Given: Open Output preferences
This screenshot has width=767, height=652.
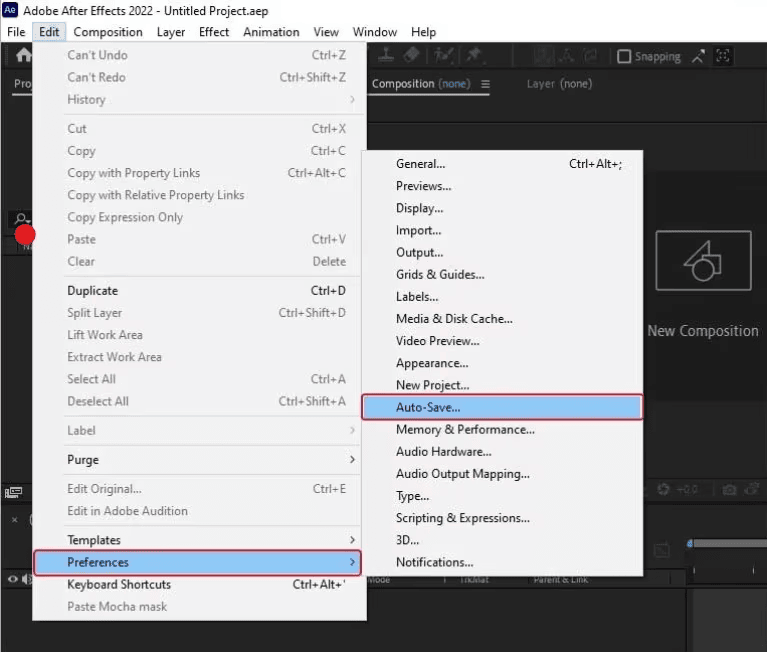Looking at the screenshot, I should click(x=502, y=252).
